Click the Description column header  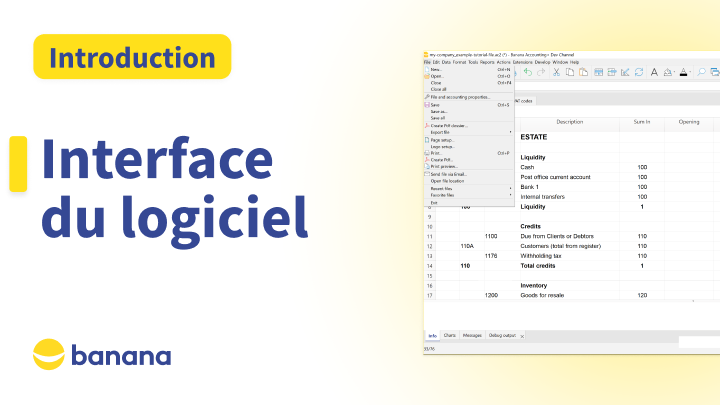pos(570,122)
